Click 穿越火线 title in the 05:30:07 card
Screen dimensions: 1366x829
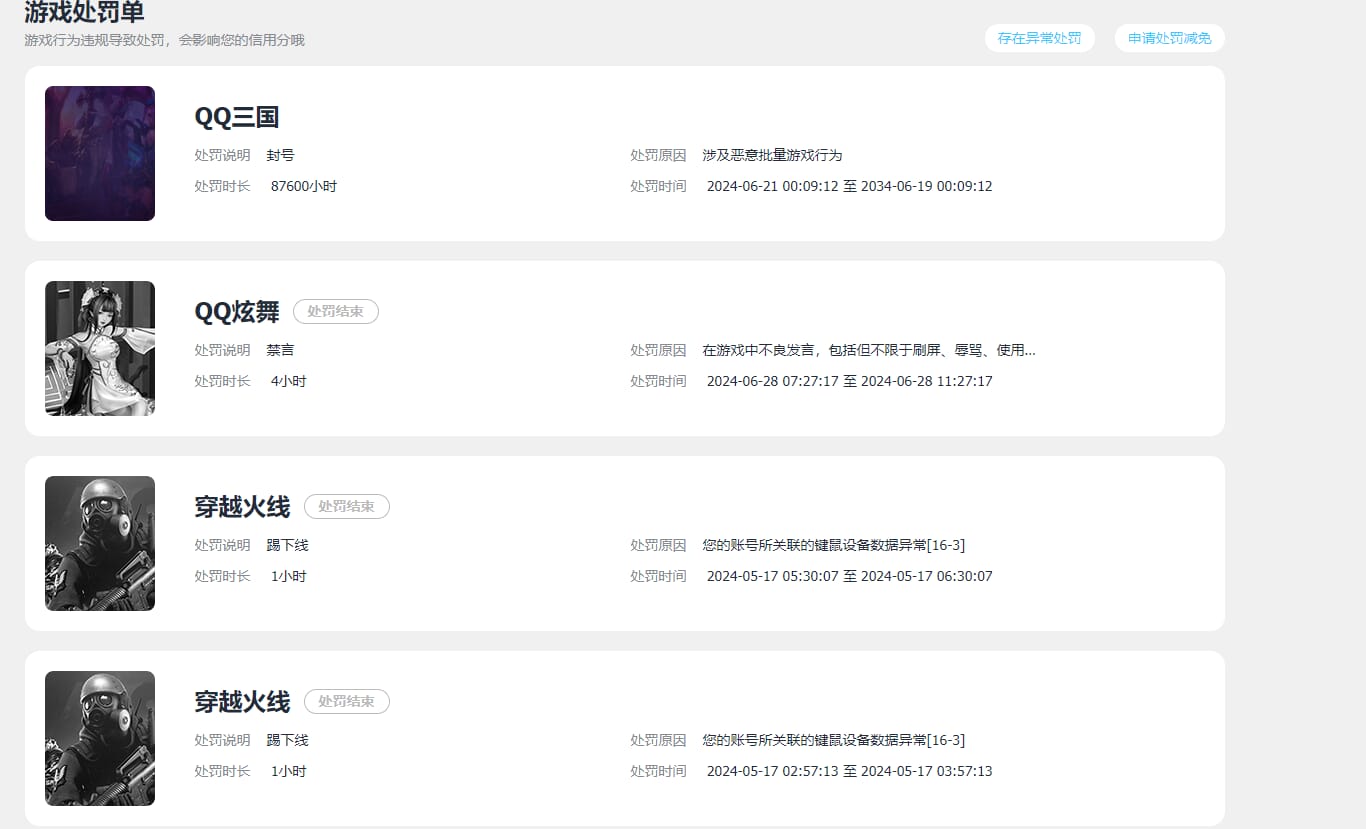(x=242, y=507)
